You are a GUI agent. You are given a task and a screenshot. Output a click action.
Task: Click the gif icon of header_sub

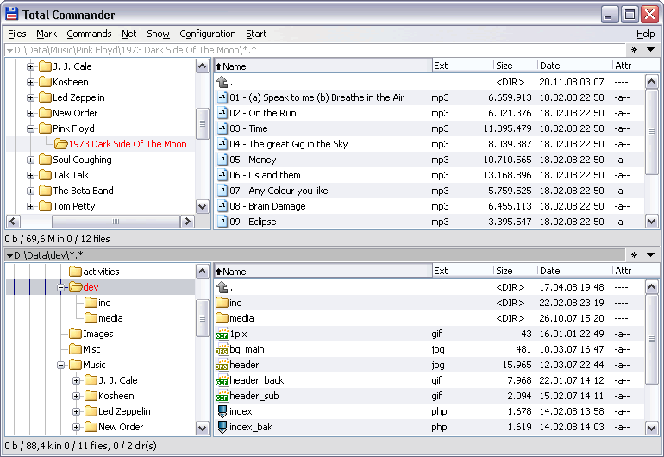point(222,396)
